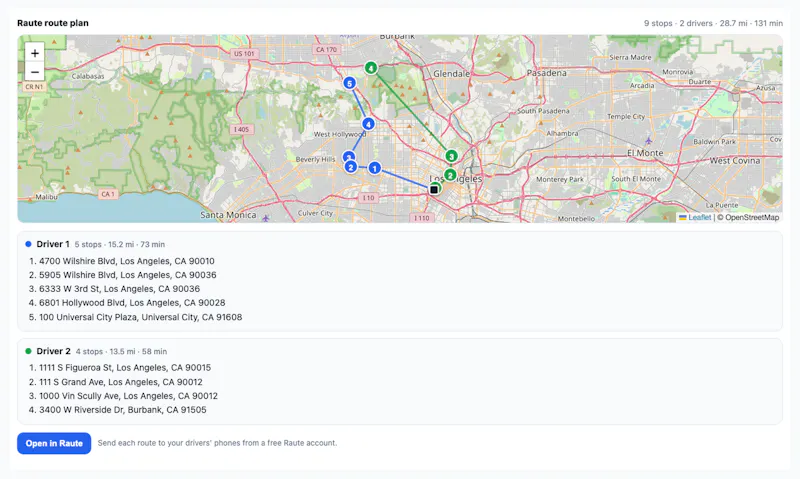This screenshot has width=800, height=479.
Task: Select stop 111 S Grand Ave address
Action: 121,382
